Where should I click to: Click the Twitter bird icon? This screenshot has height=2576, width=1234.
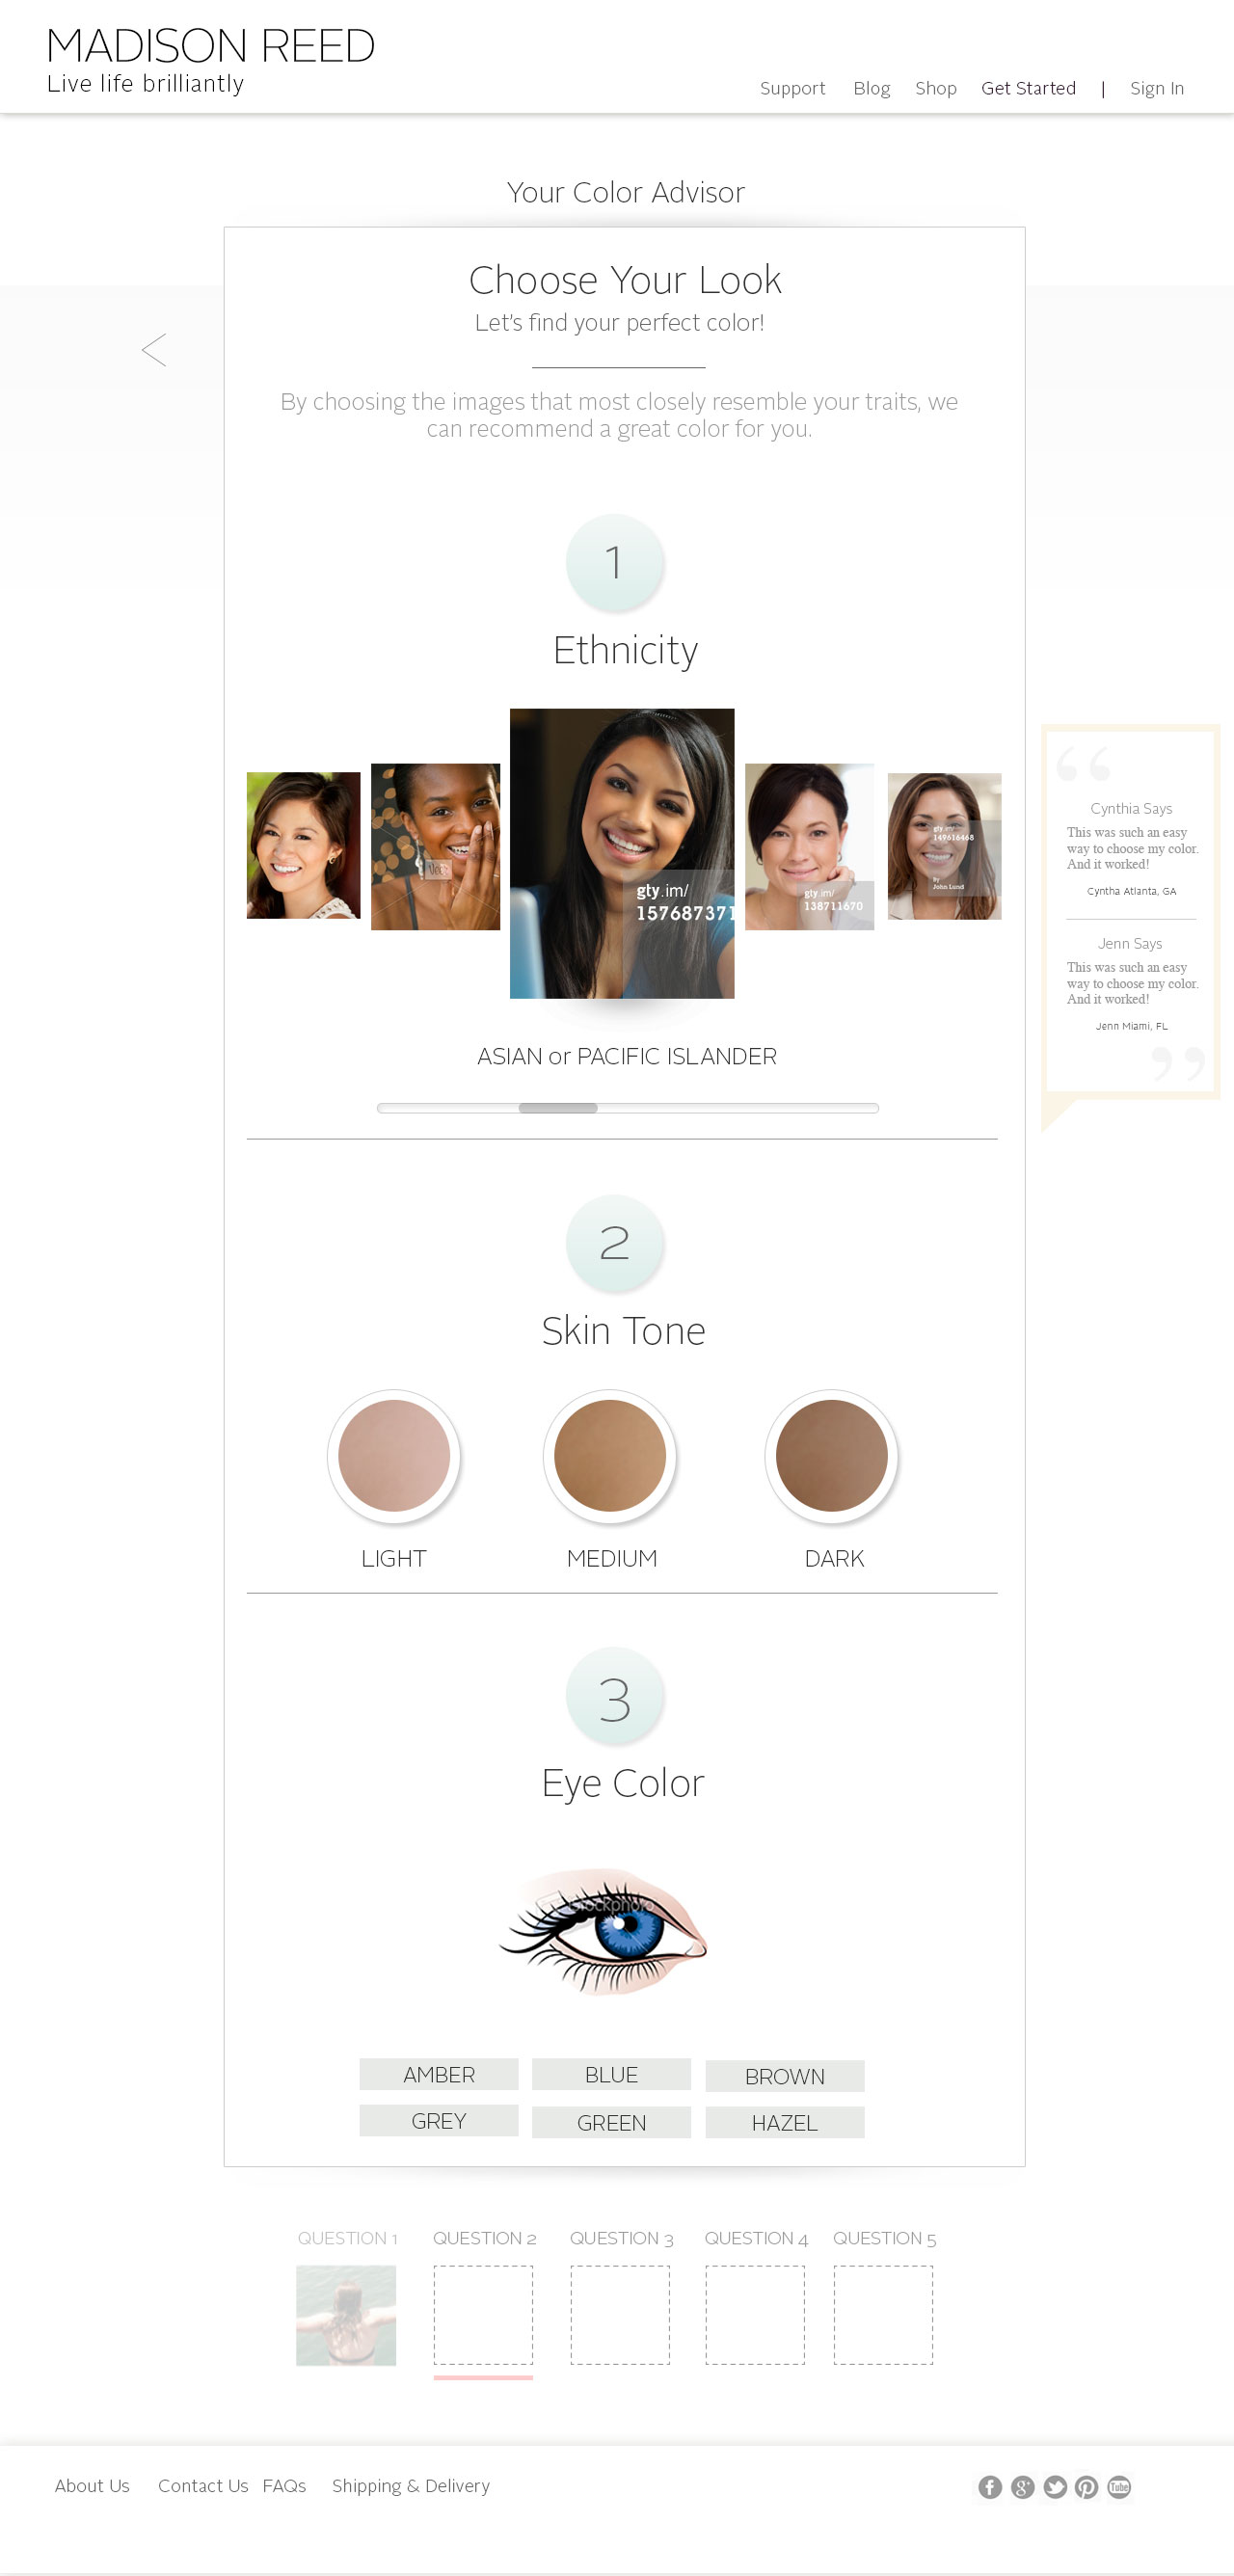tap(1055, 2487)
